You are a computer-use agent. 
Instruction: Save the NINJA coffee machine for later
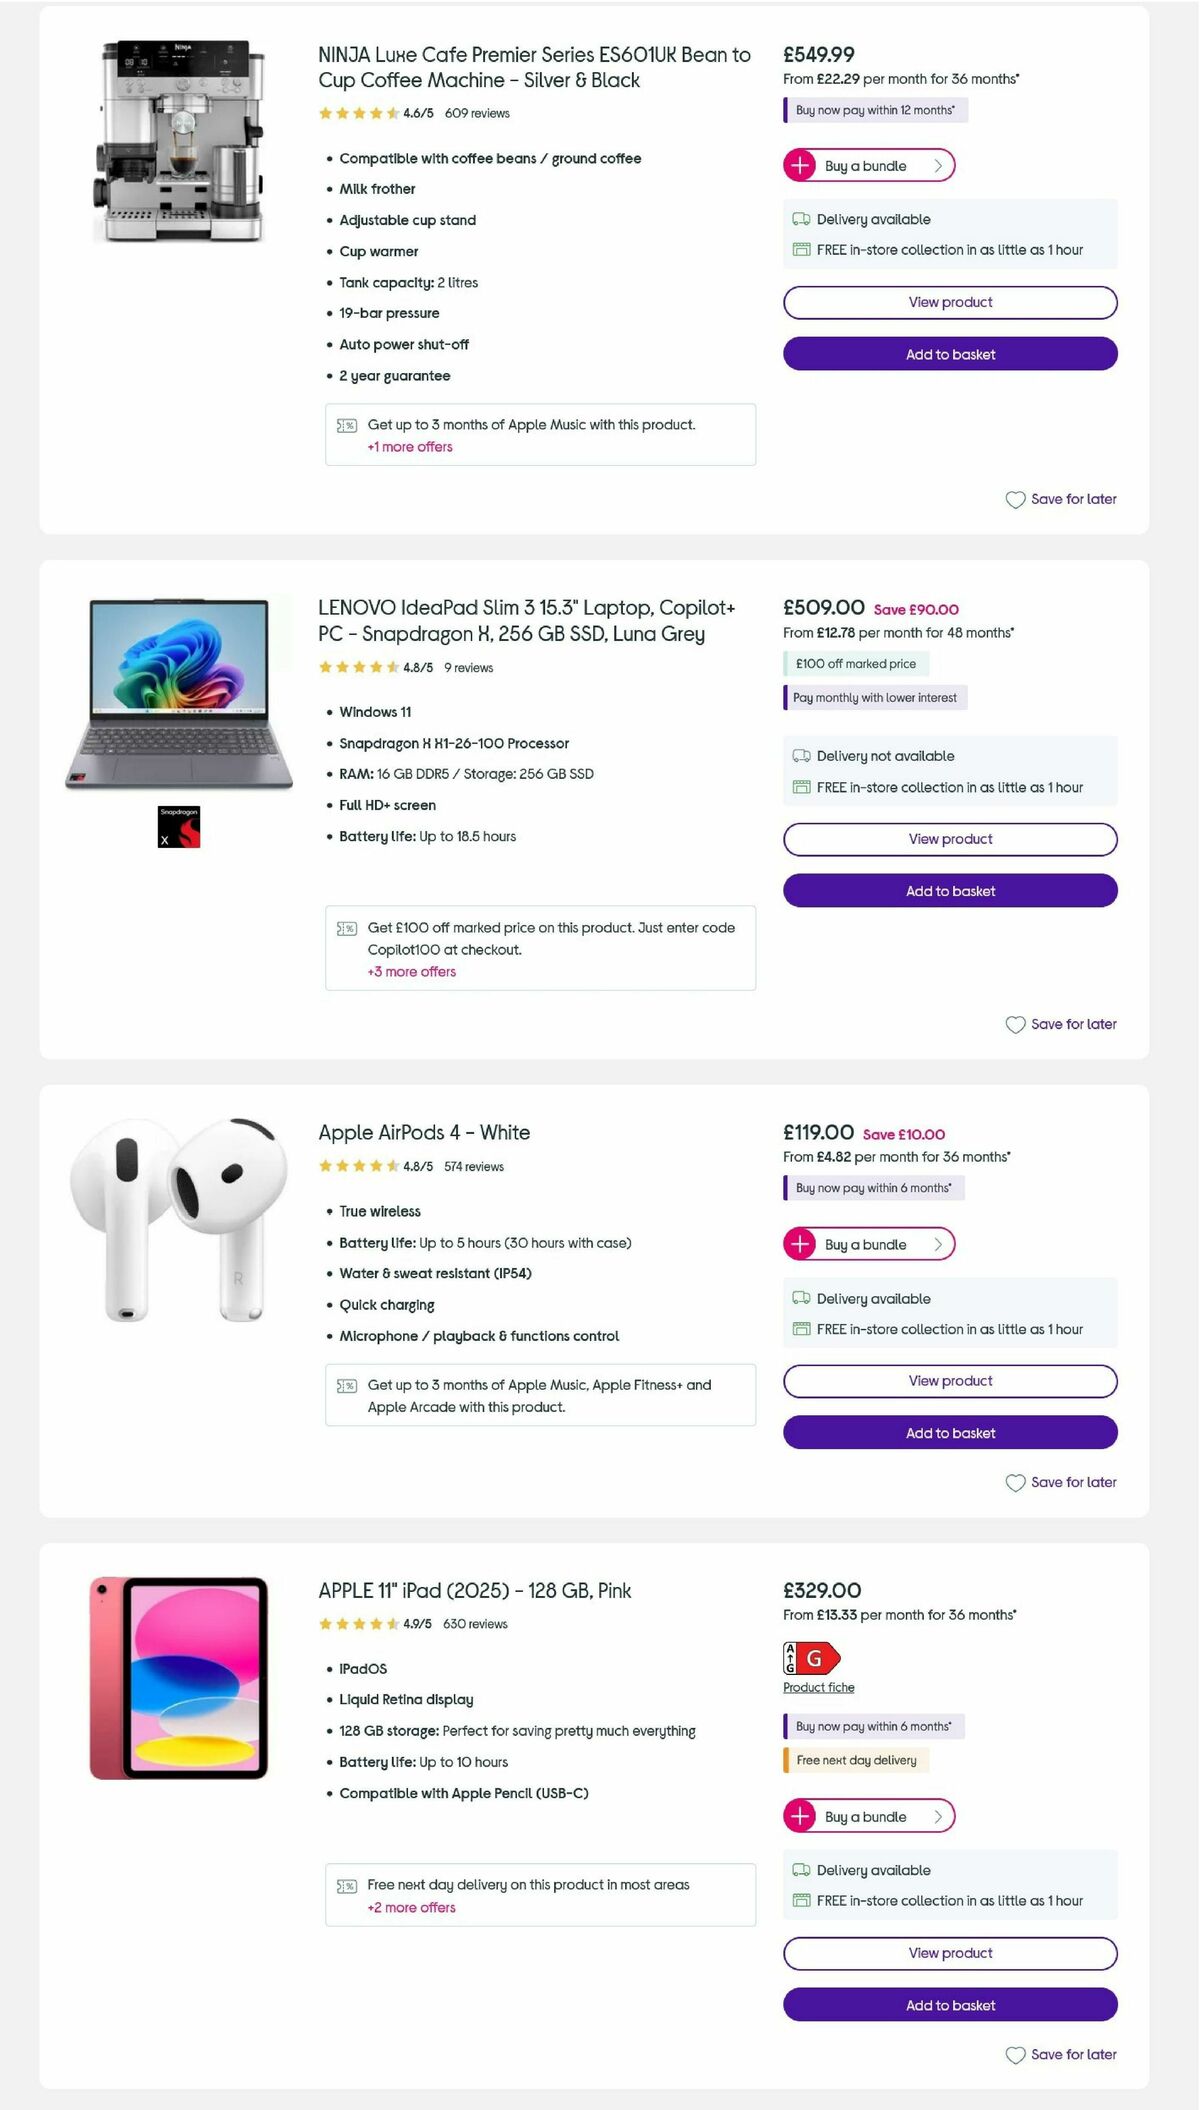(1062, 499)
